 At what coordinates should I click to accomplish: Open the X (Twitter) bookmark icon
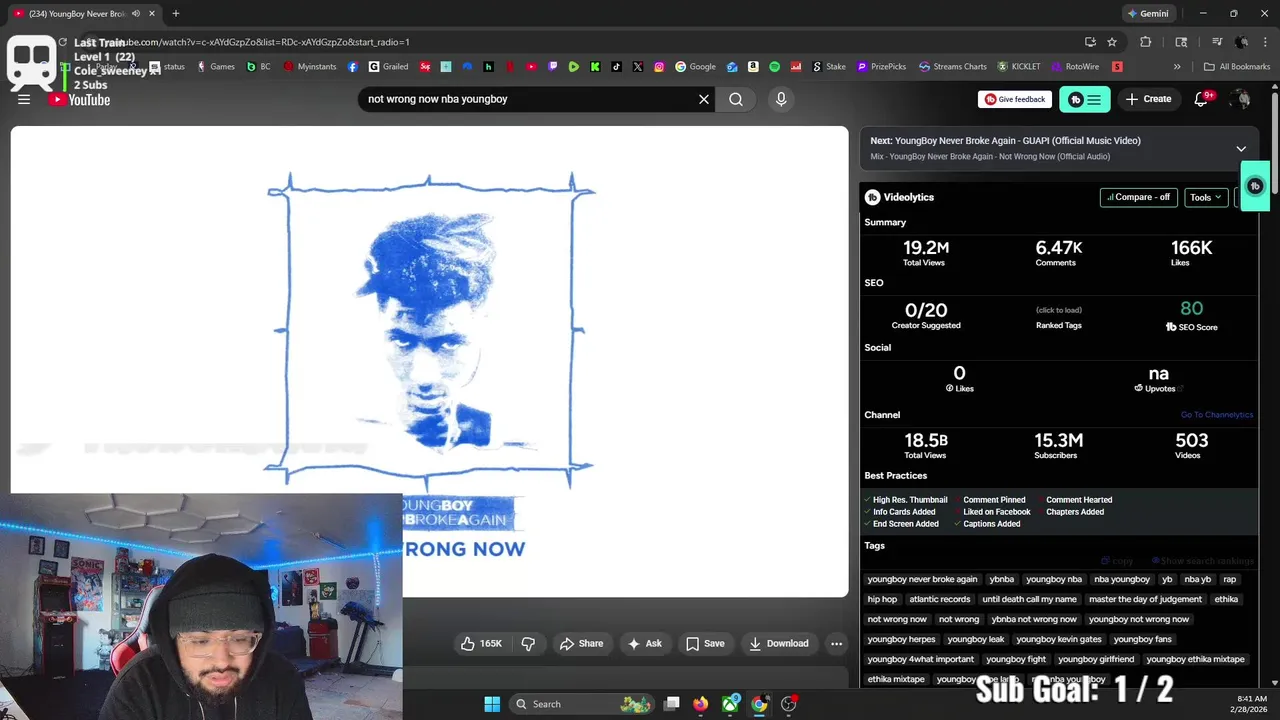click(x=638, y=67)
